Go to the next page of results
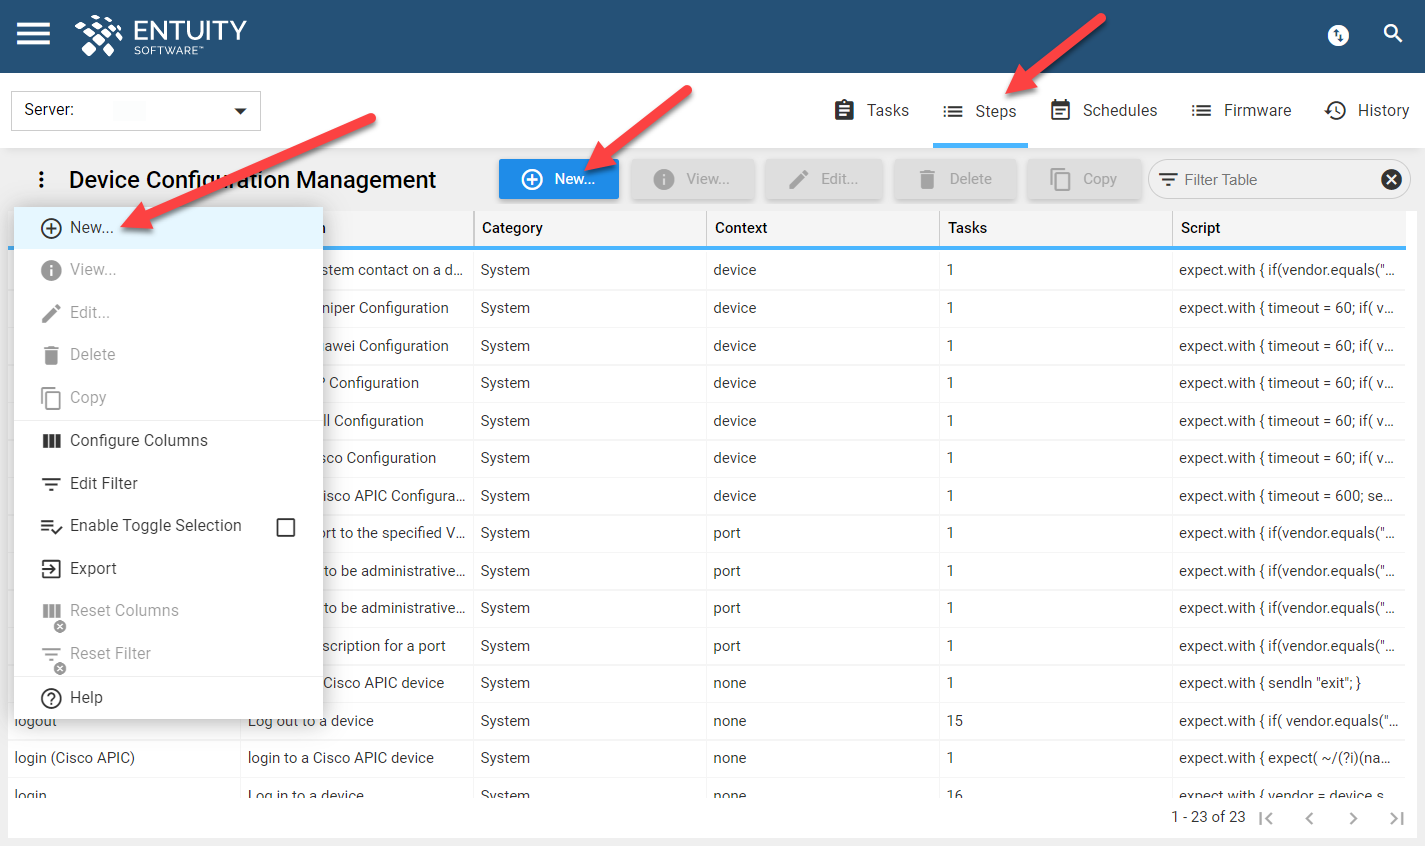Screen dimensions: 1425x846 pos(1353,817)
